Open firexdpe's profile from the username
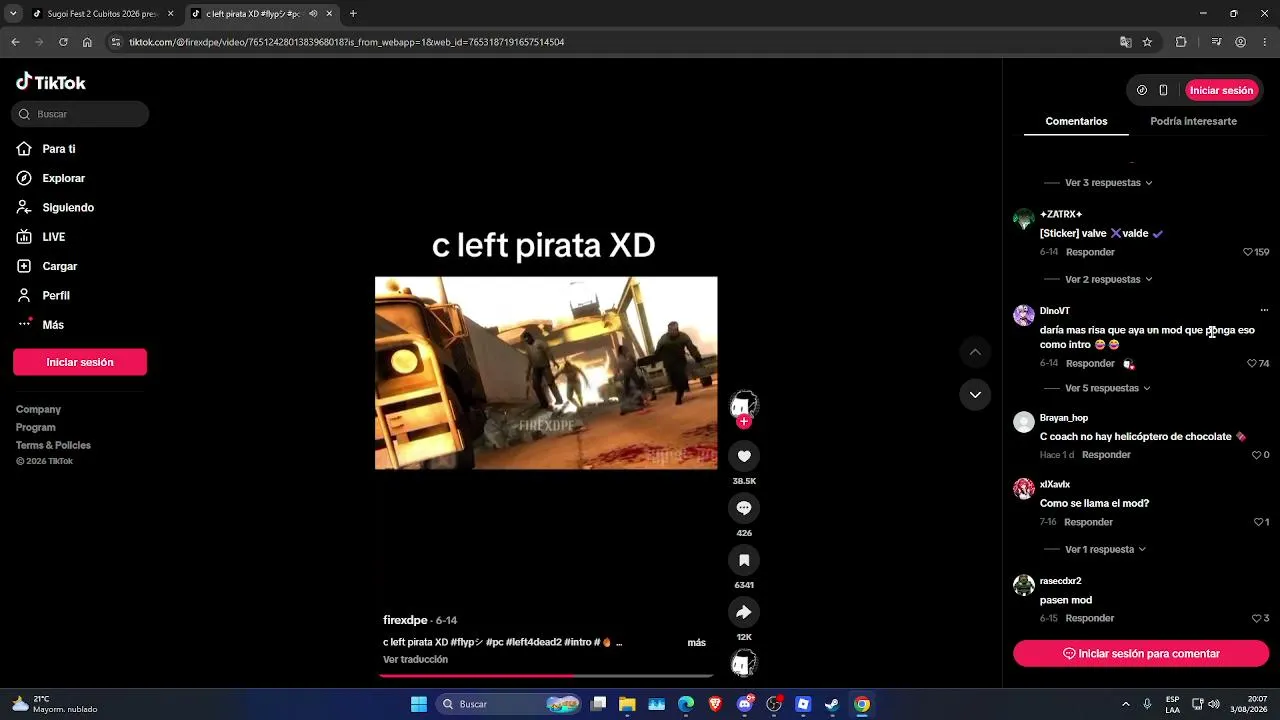Viewport: 1280px width, 720px height. pos(405,620)
